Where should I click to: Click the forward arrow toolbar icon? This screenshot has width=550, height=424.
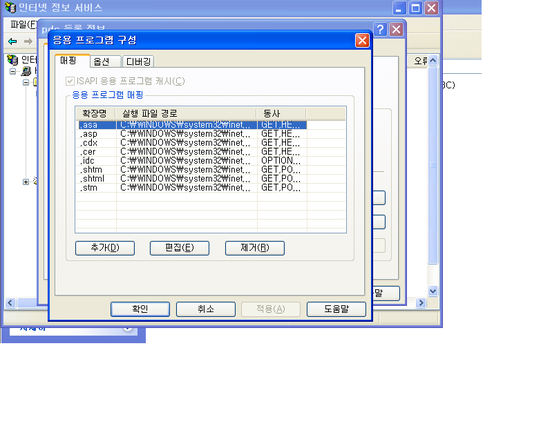28,42
